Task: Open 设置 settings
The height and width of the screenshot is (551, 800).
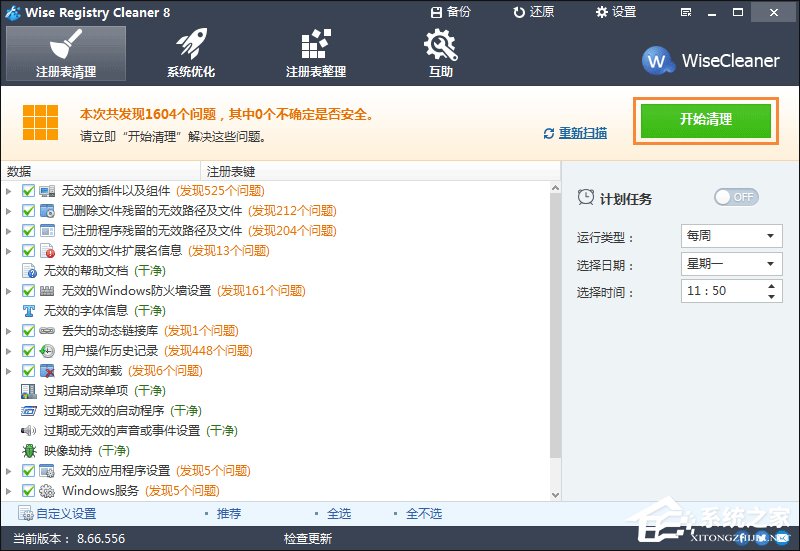Action: [616, 12]
